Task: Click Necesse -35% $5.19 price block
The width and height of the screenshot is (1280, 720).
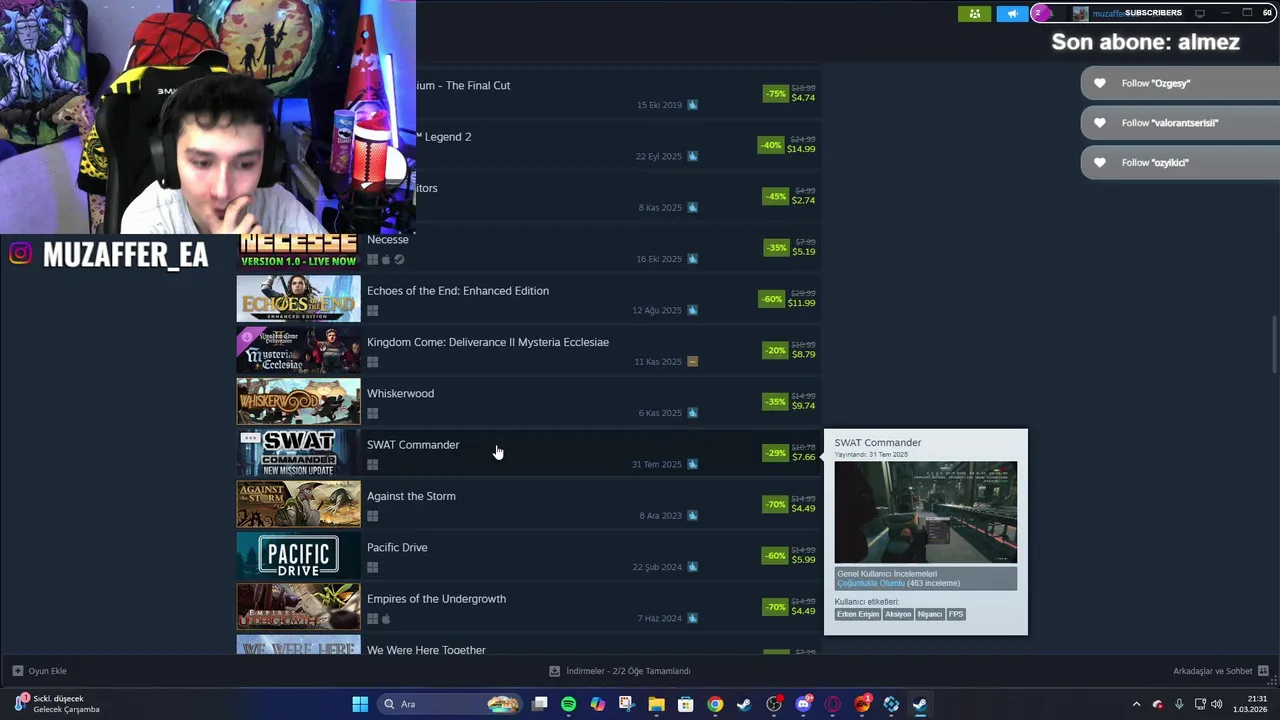Action: coord(790,248)
